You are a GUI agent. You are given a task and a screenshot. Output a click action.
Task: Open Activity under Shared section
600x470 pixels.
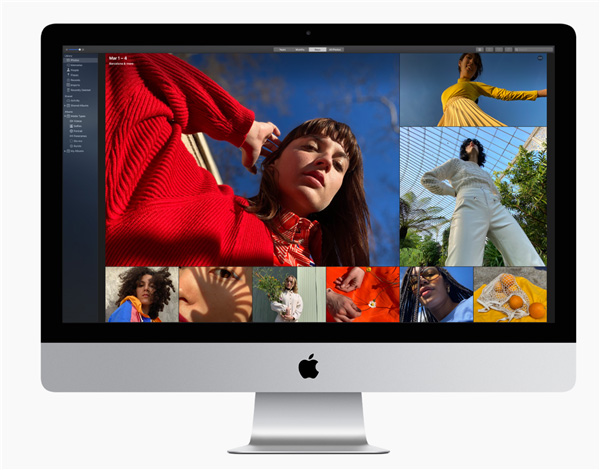[x=77, y=101]
